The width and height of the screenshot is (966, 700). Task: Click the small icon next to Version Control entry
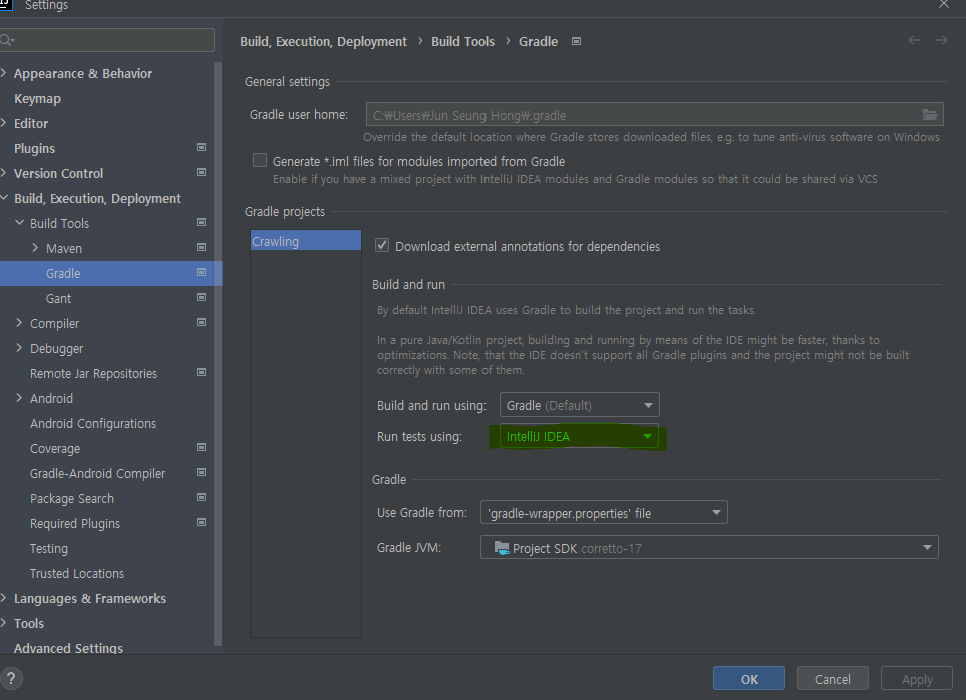[203, 173]
